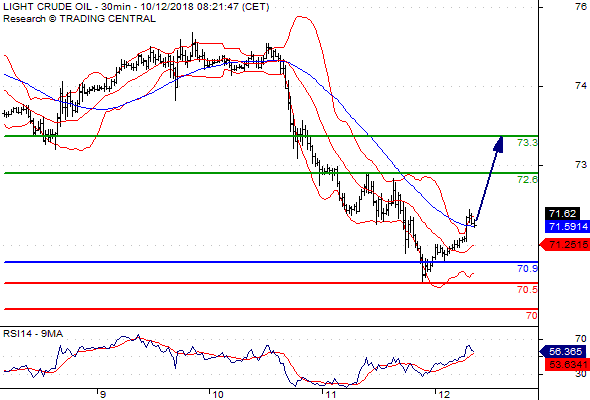590x400 pixels.
Task: Select the red 71.2515 price tag
Action: click(565, 245)
